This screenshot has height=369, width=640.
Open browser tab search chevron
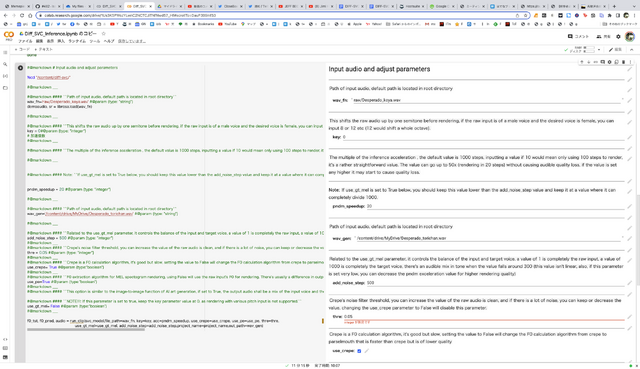tap(634, 7)
